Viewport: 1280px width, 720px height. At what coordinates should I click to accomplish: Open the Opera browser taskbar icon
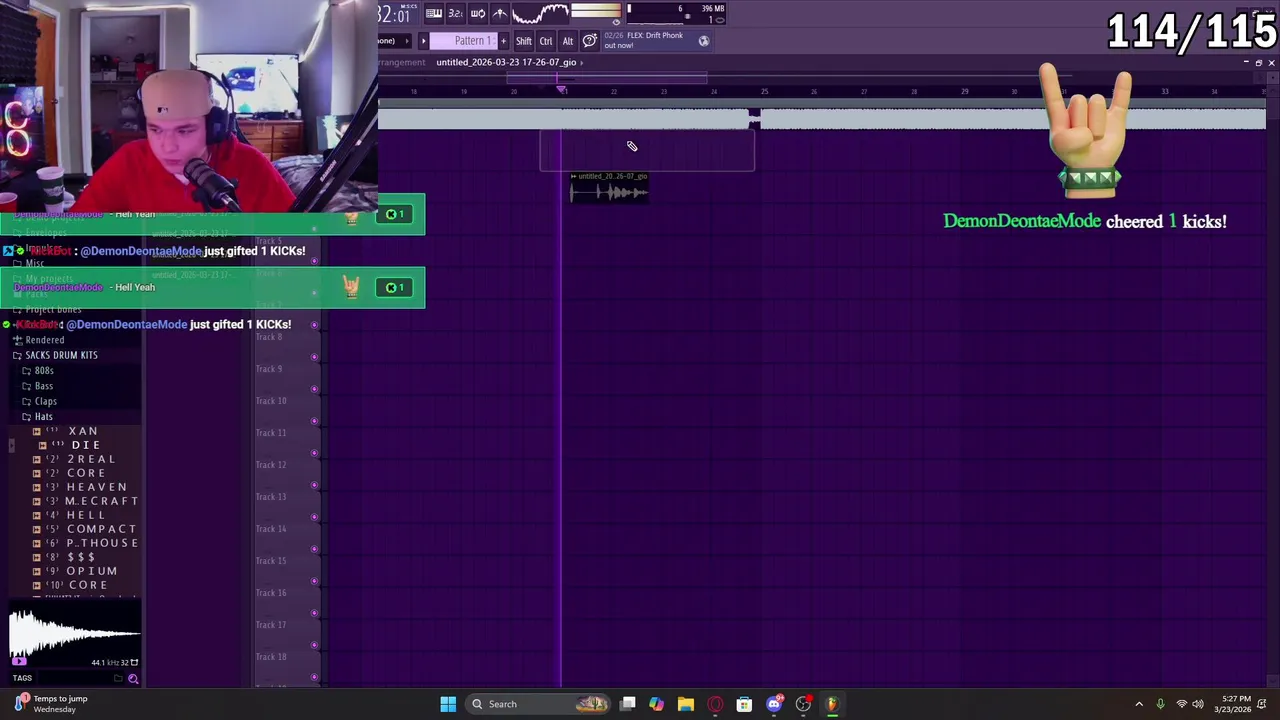715,704
